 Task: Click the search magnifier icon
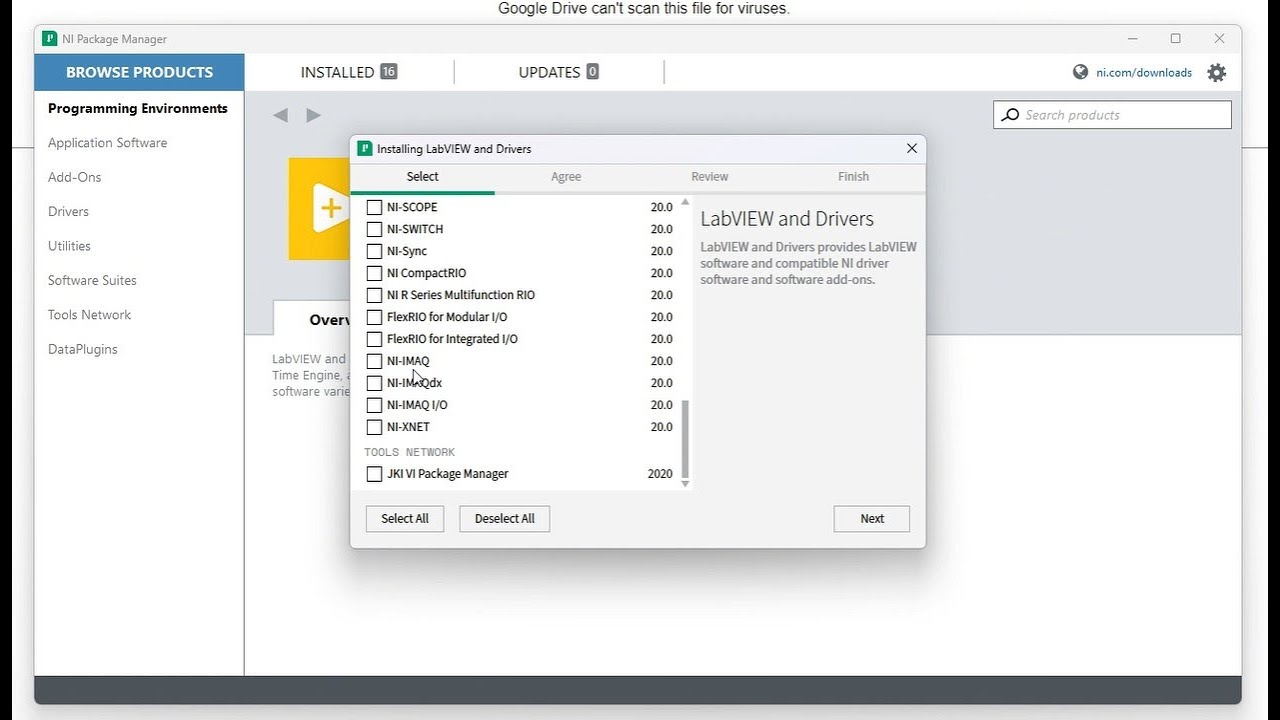tap(1010, 115)
